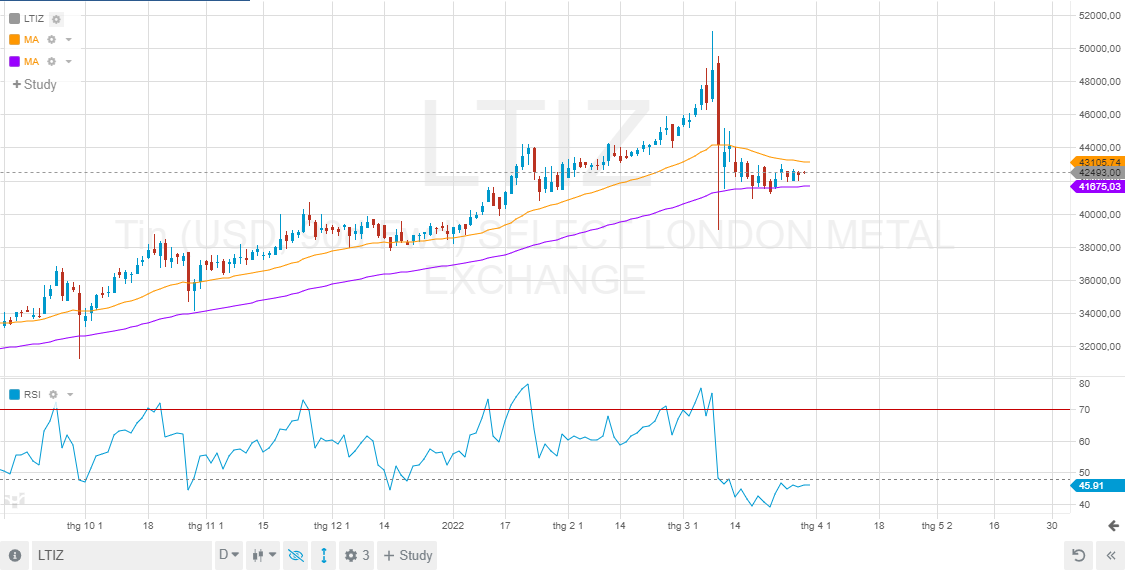This screenshot has height=571, width=1125.
Task: Expand the orange MA dropdown arrow
Action: (x=69, y=40)
